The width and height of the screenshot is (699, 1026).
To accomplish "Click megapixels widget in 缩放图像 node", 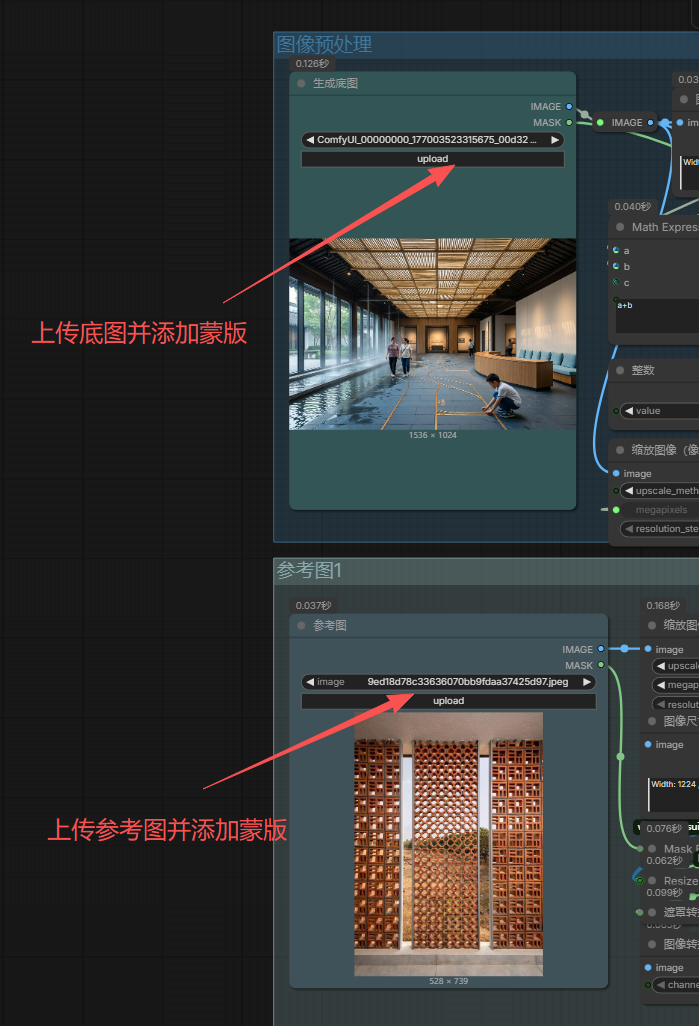I will point(659,510).
